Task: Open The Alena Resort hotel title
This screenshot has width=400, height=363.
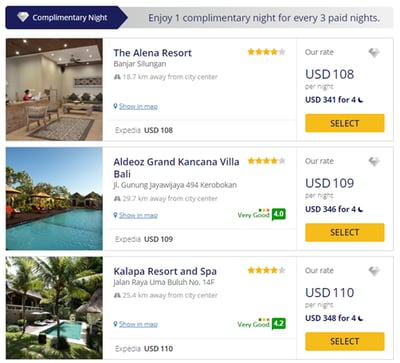Action: coord(152,53)
